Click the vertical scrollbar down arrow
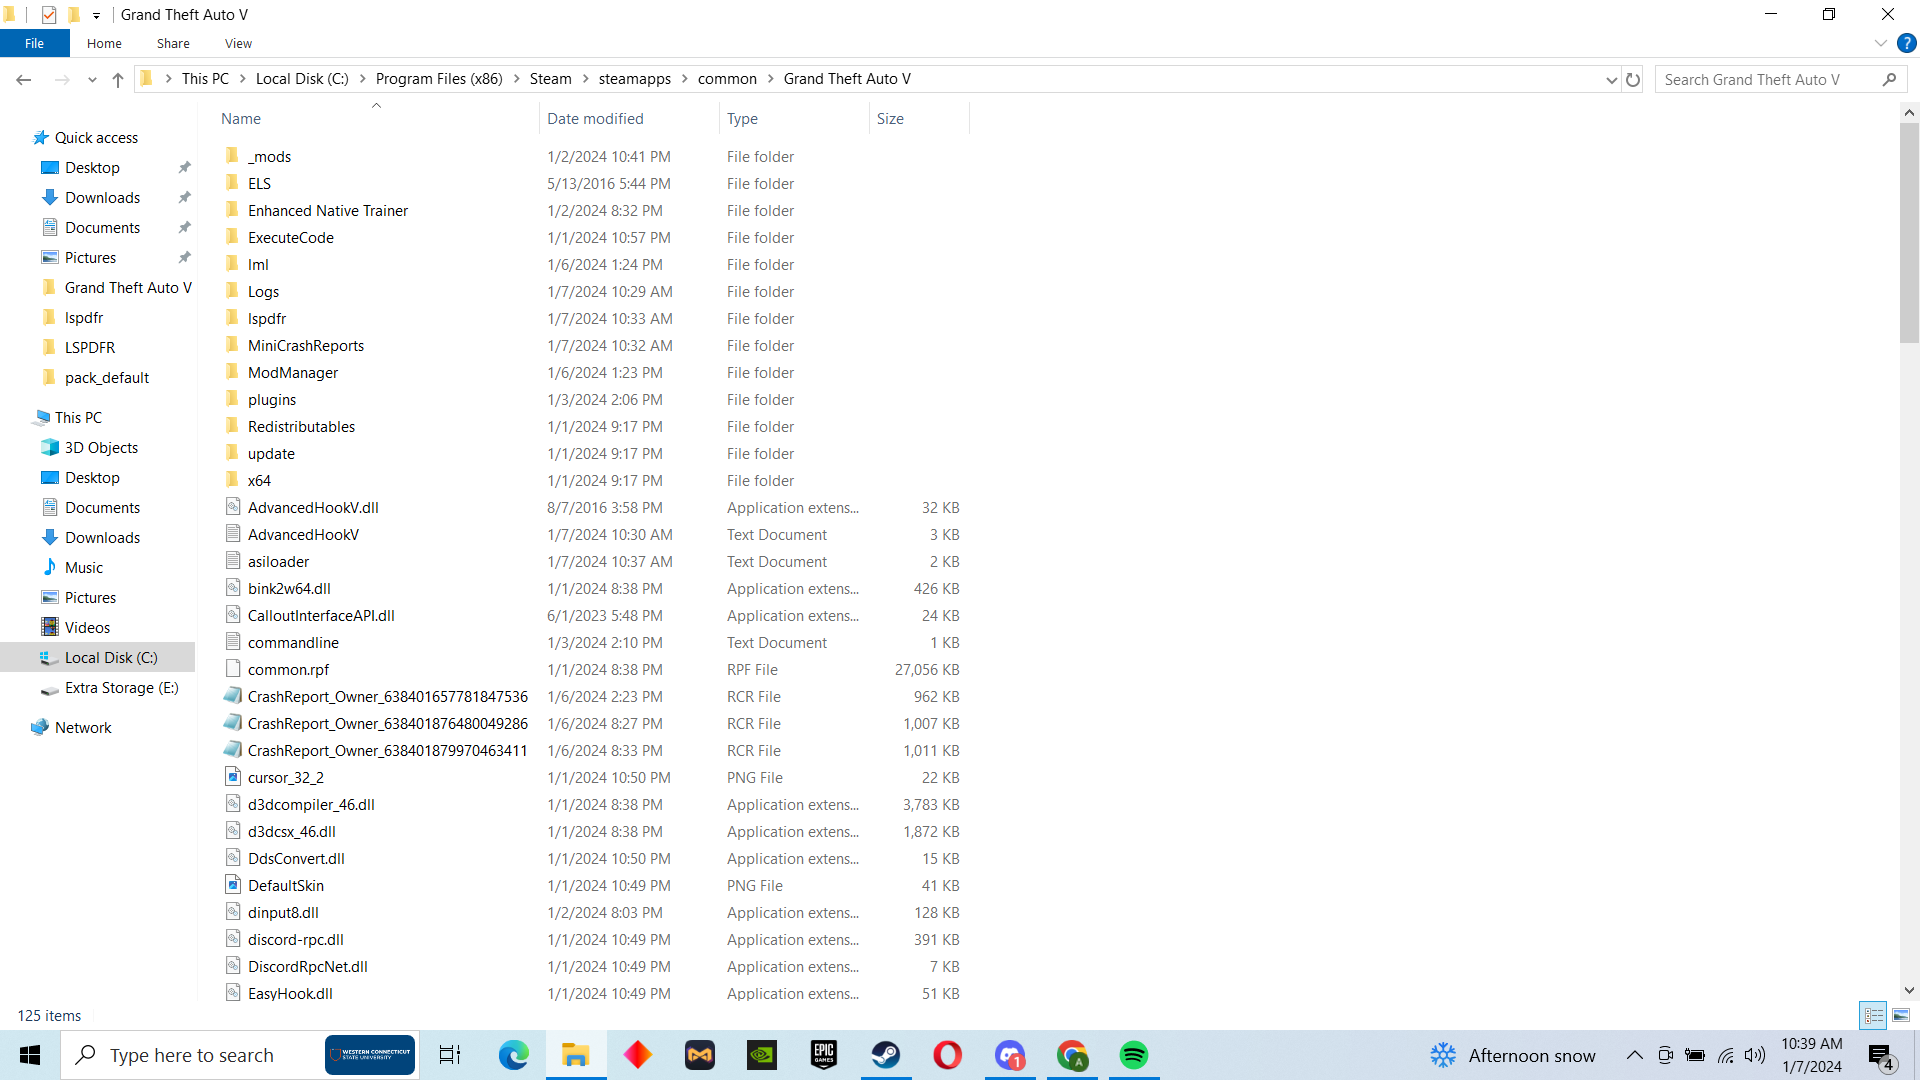1920x1080 pixels. [1909, 990]
